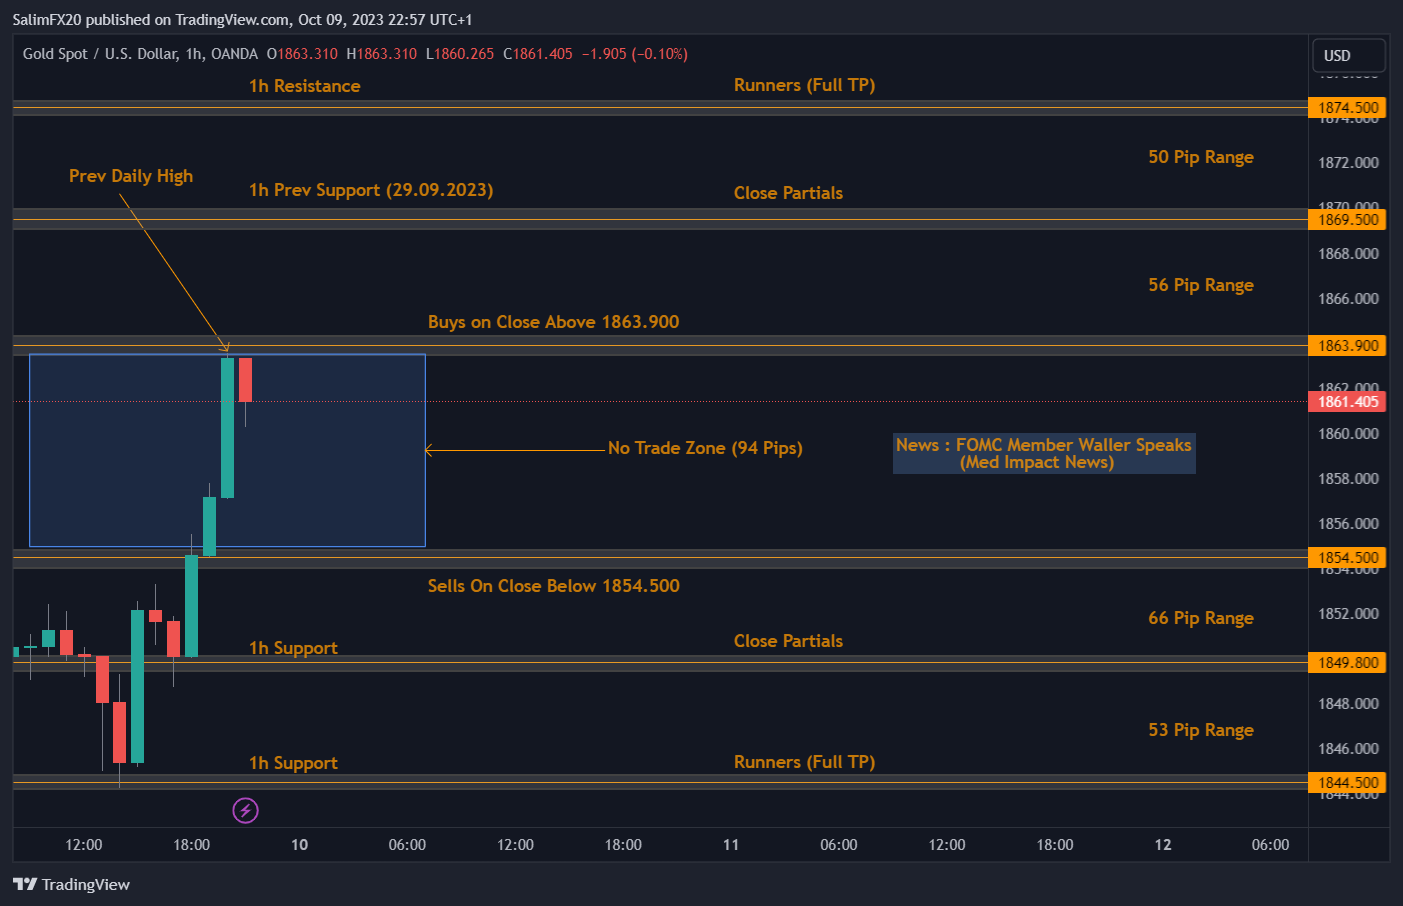1403x906 pixels.
Task: Click the red current price tag 1861.405
Action: pyautogui.click(x=1348, y=401)
